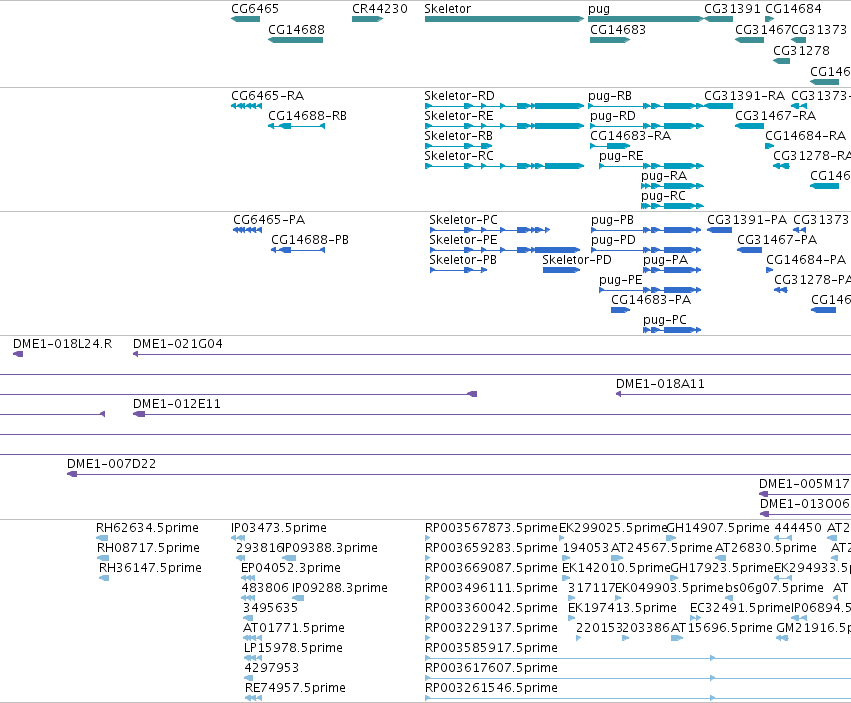Click EST GH14907.5prime
This screenshot has height=703, width=851.
point(671,538)
